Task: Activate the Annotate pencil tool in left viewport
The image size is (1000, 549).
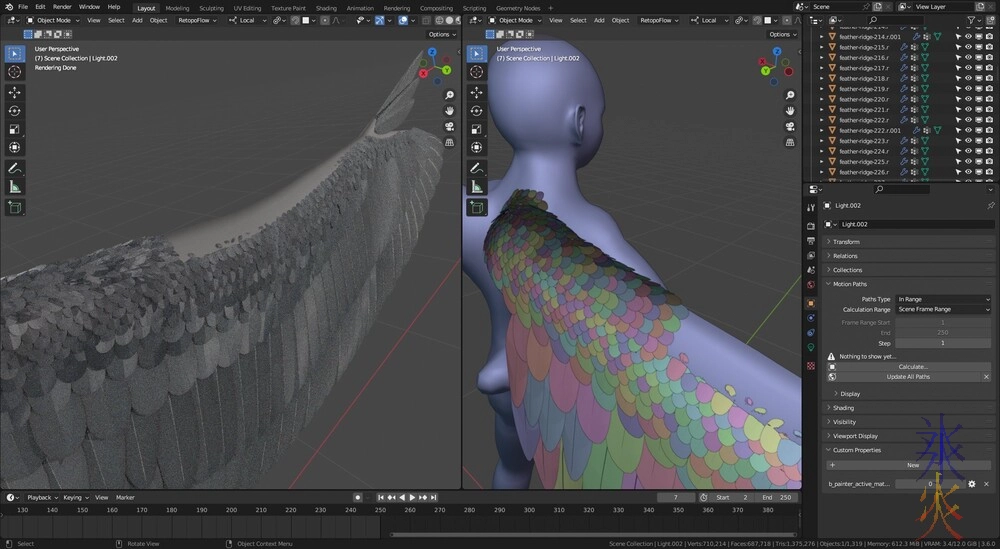Action: tap(15, 168)
